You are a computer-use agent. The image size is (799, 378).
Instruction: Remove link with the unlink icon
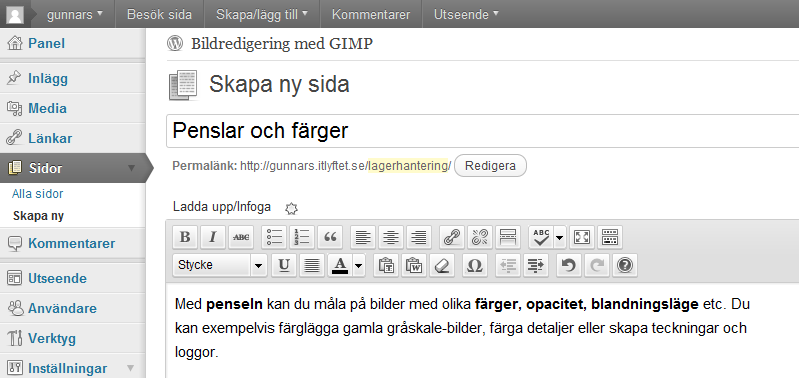click(480, 237)
